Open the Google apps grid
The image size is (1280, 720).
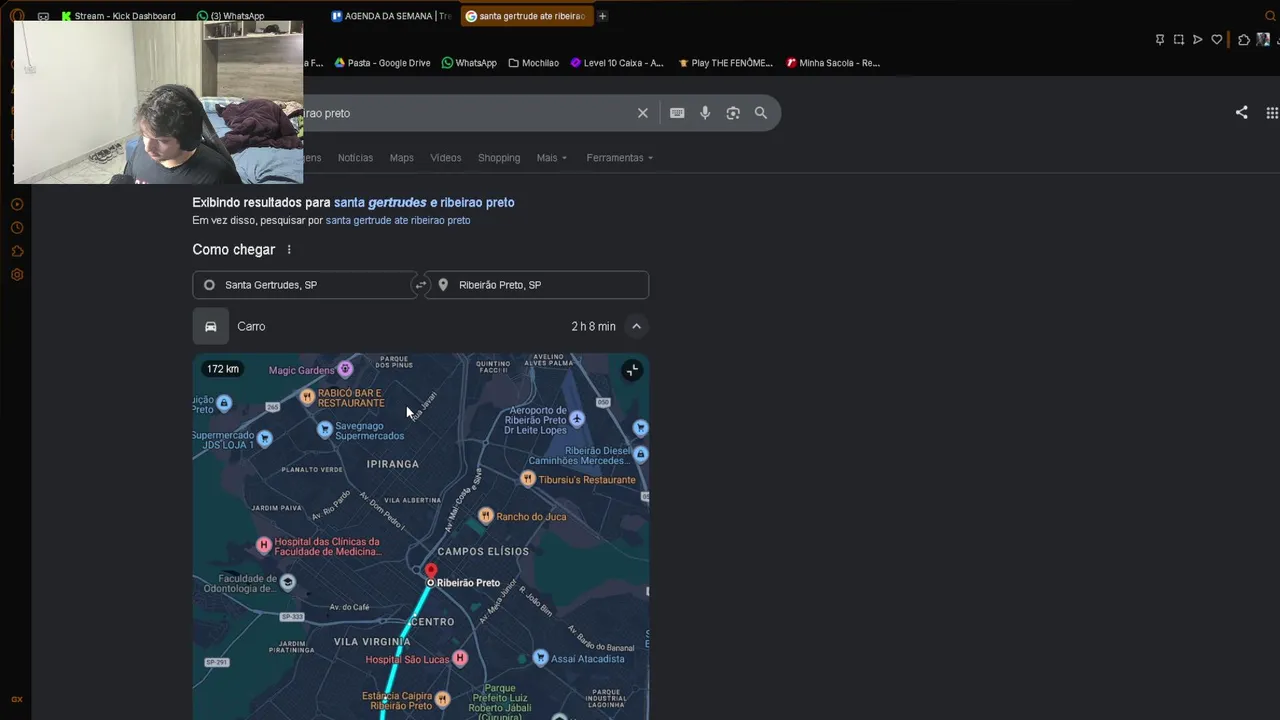click(x=1272, y=113)
